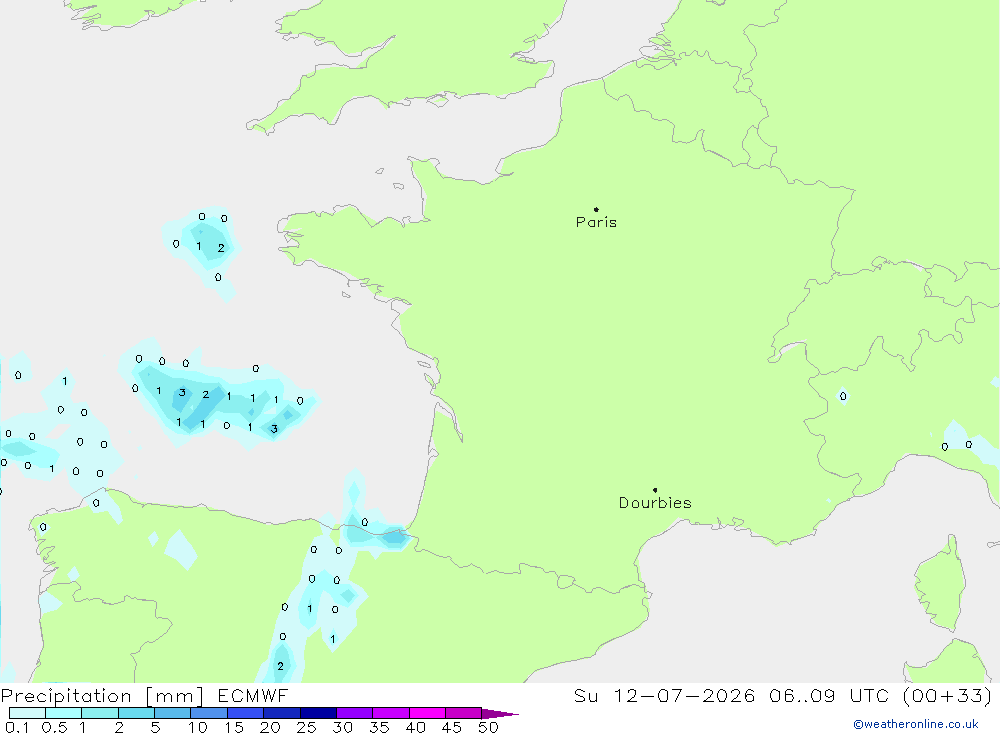The height and width of the screenshot is (733, 1000).
Task: Click the Dourbies location label
Action: point(655,503)
